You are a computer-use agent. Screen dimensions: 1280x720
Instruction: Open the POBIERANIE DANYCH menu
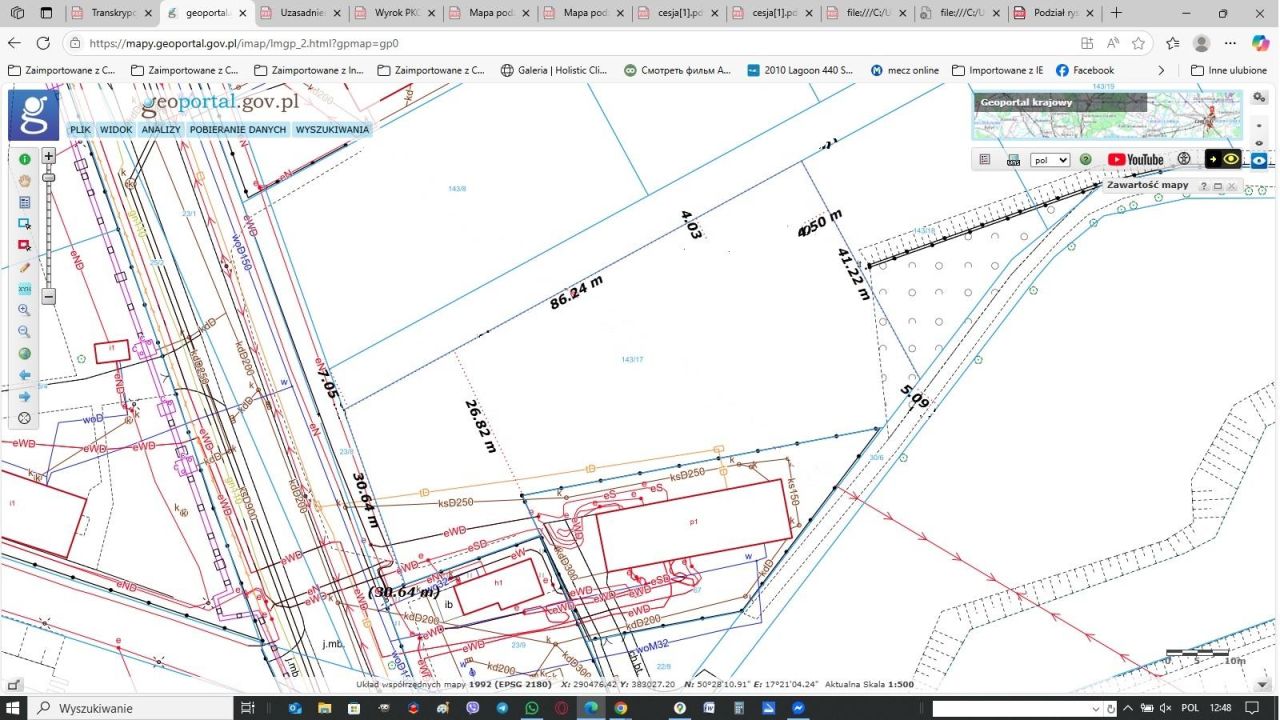point(238,130)
